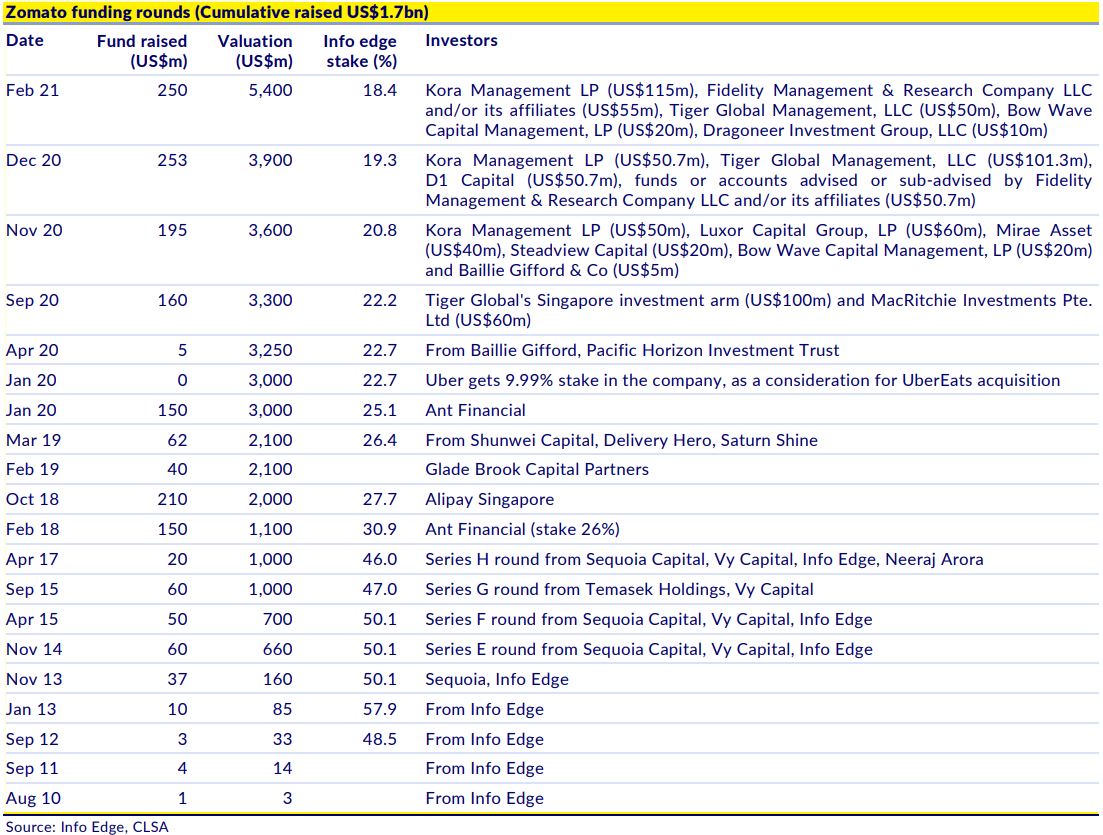Click the 'Nov 13' date cell
This screenshot has height=835, width=1103.
tap(34, 680)
